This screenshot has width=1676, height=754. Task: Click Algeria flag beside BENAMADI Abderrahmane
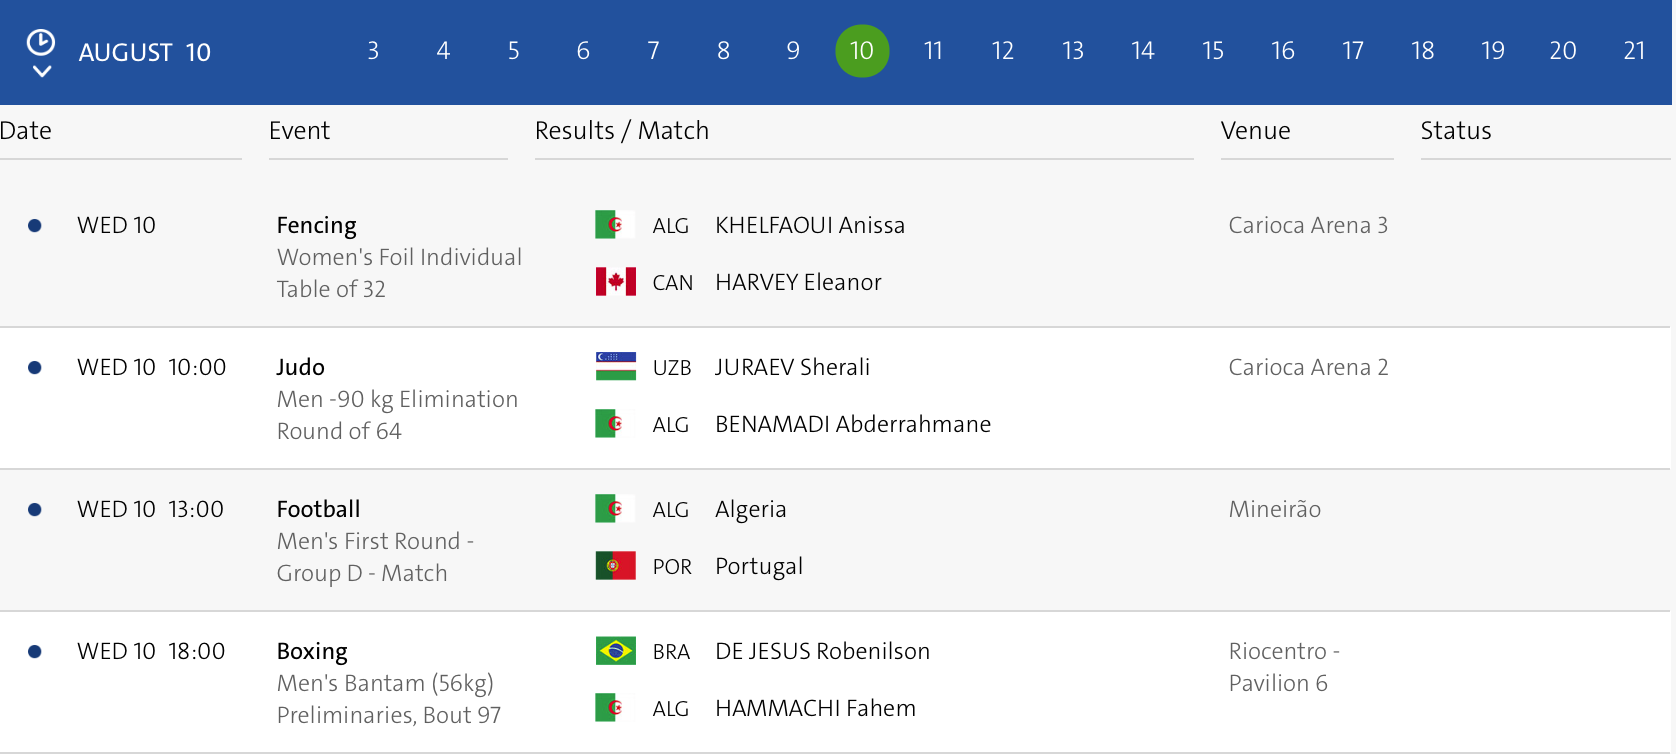(x=615, y=424)
